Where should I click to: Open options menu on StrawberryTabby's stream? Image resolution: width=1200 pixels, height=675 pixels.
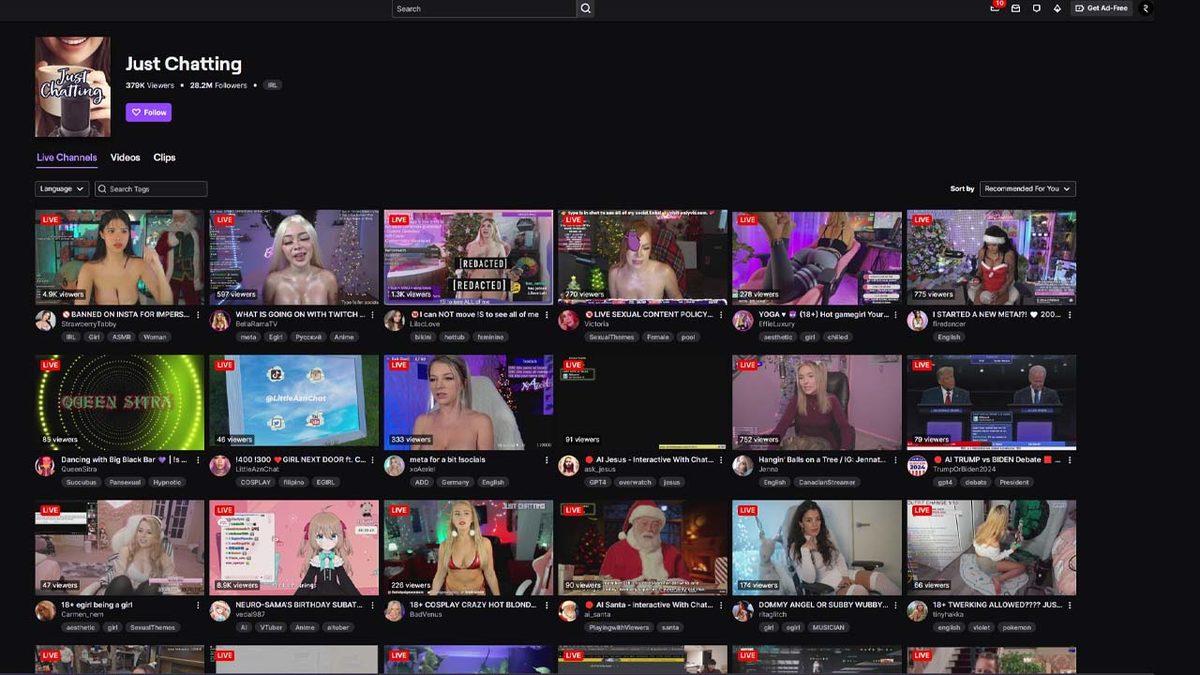point(196,314)
